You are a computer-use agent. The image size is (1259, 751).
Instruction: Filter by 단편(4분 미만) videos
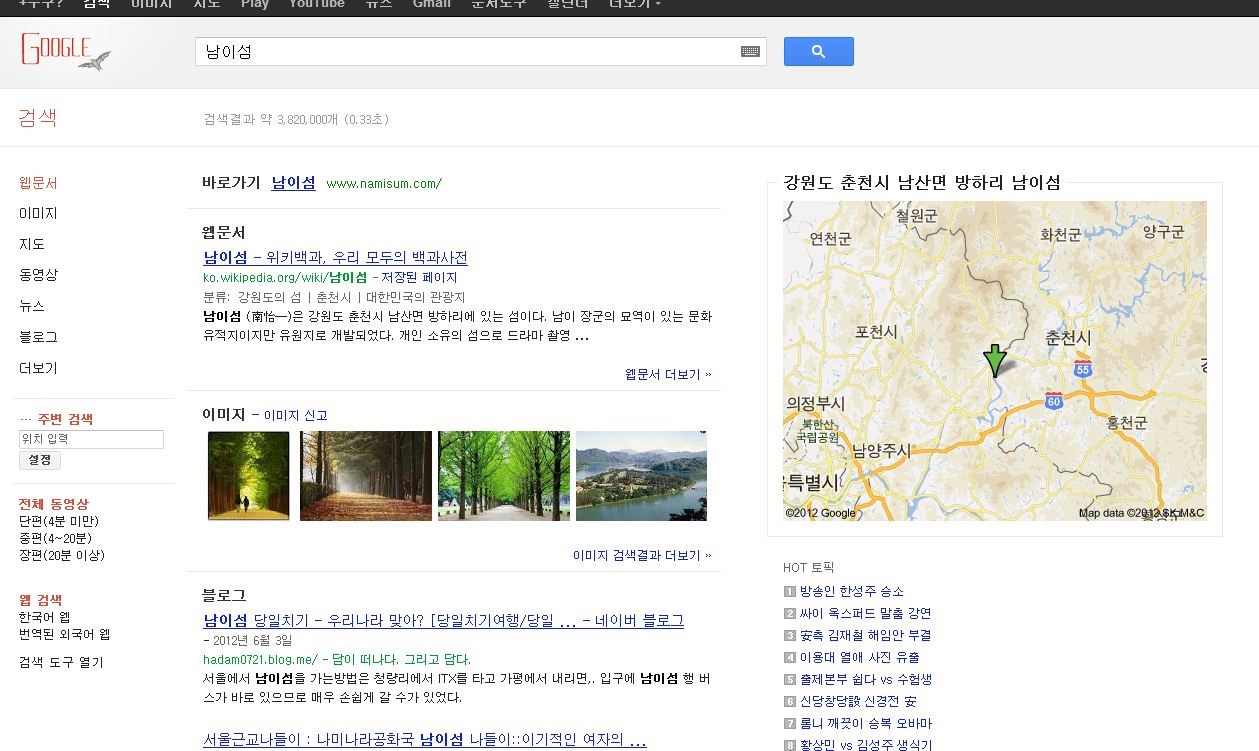(x=59, y=521)
